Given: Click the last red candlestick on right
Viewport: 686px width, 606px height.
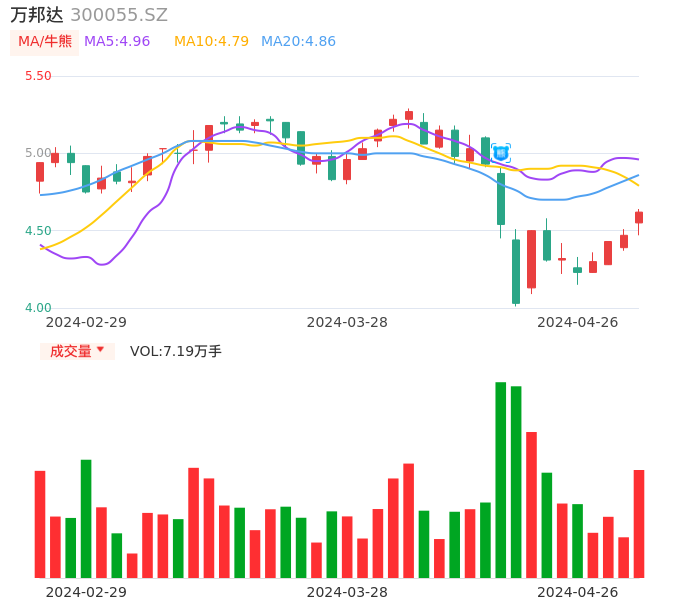Looking at the screenshot, I should pyautogui.click(x=639, y=217).
